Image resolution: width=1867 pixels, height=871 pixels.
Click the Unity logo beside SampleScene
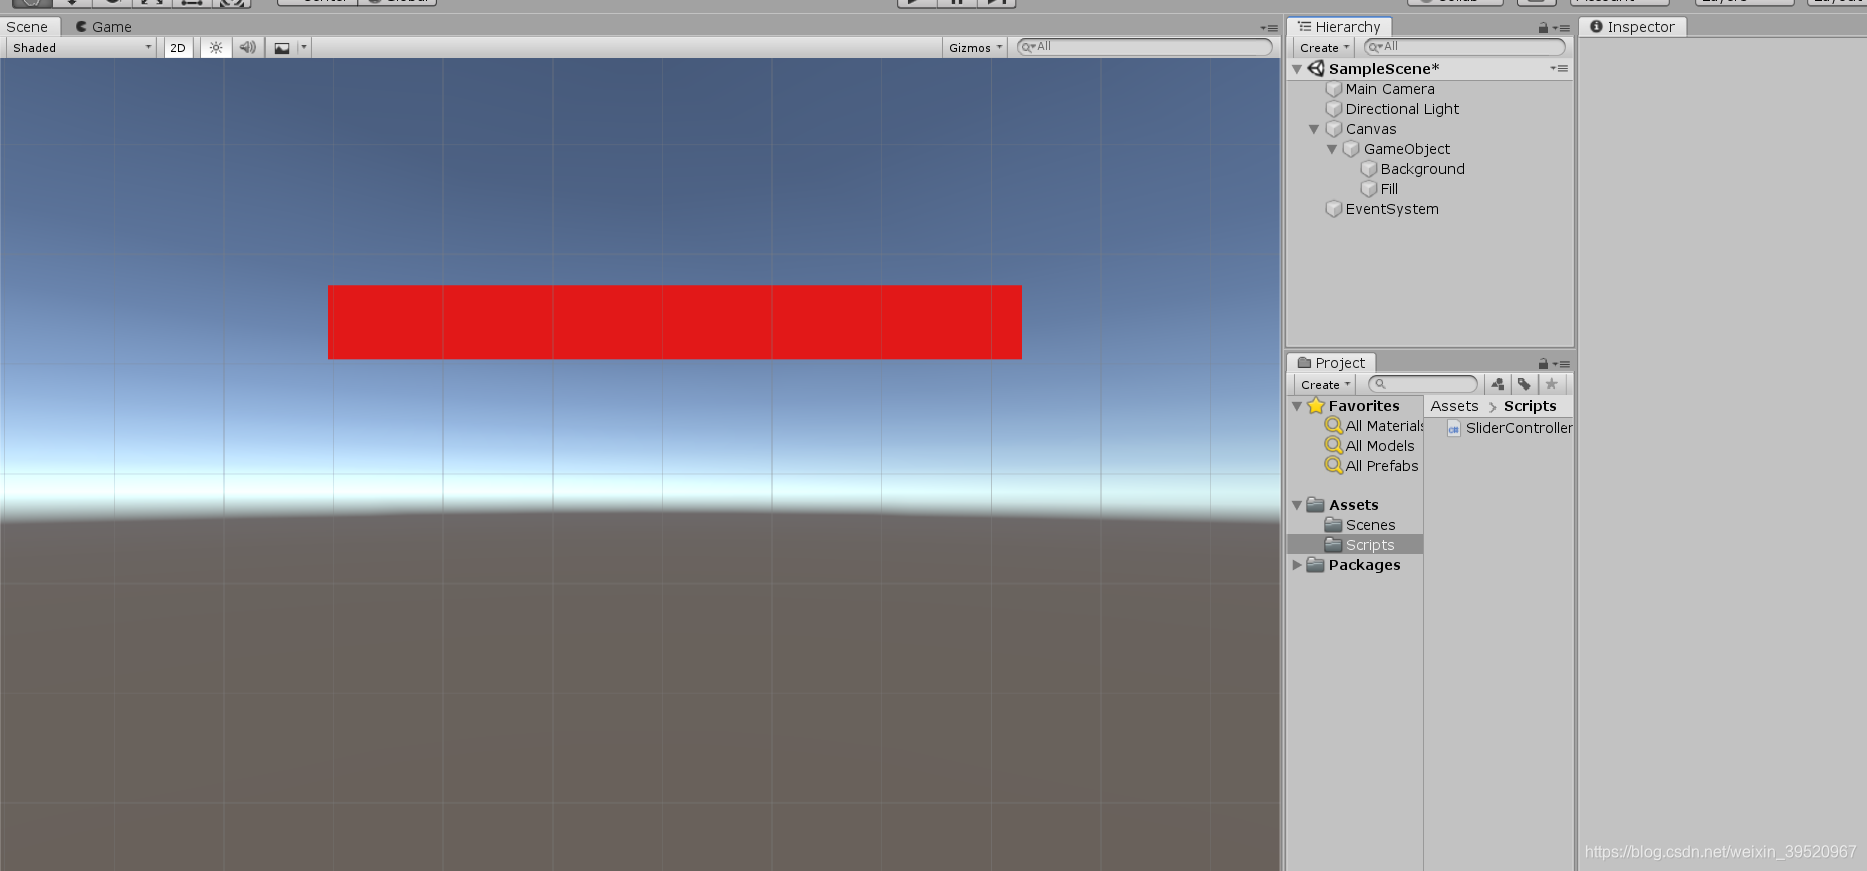click(1316, 68)
